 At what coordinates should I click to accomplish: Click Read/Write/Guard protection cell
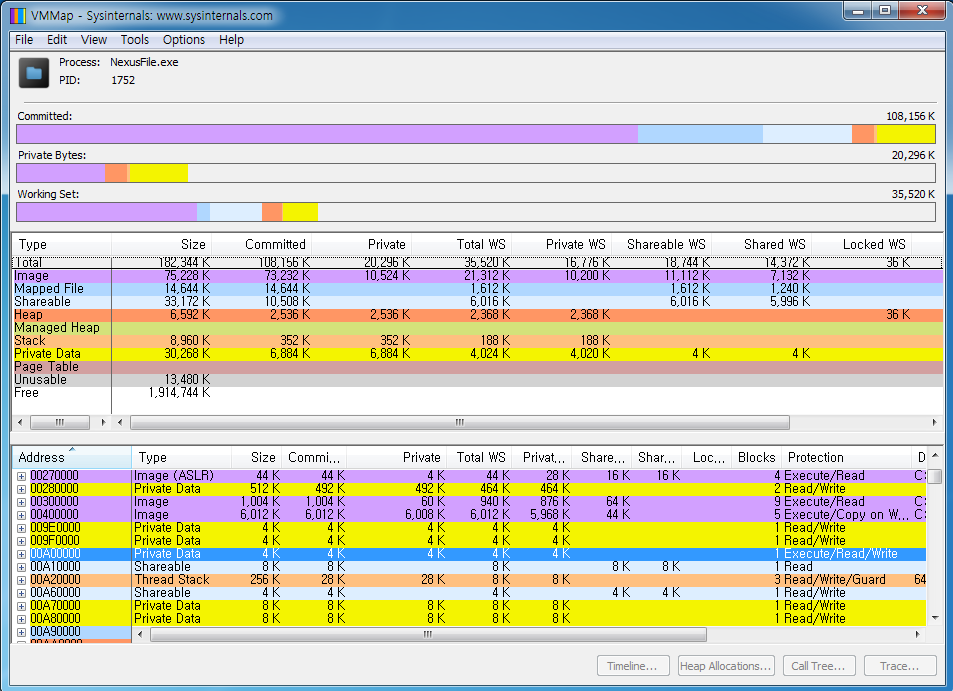[835, 580]
